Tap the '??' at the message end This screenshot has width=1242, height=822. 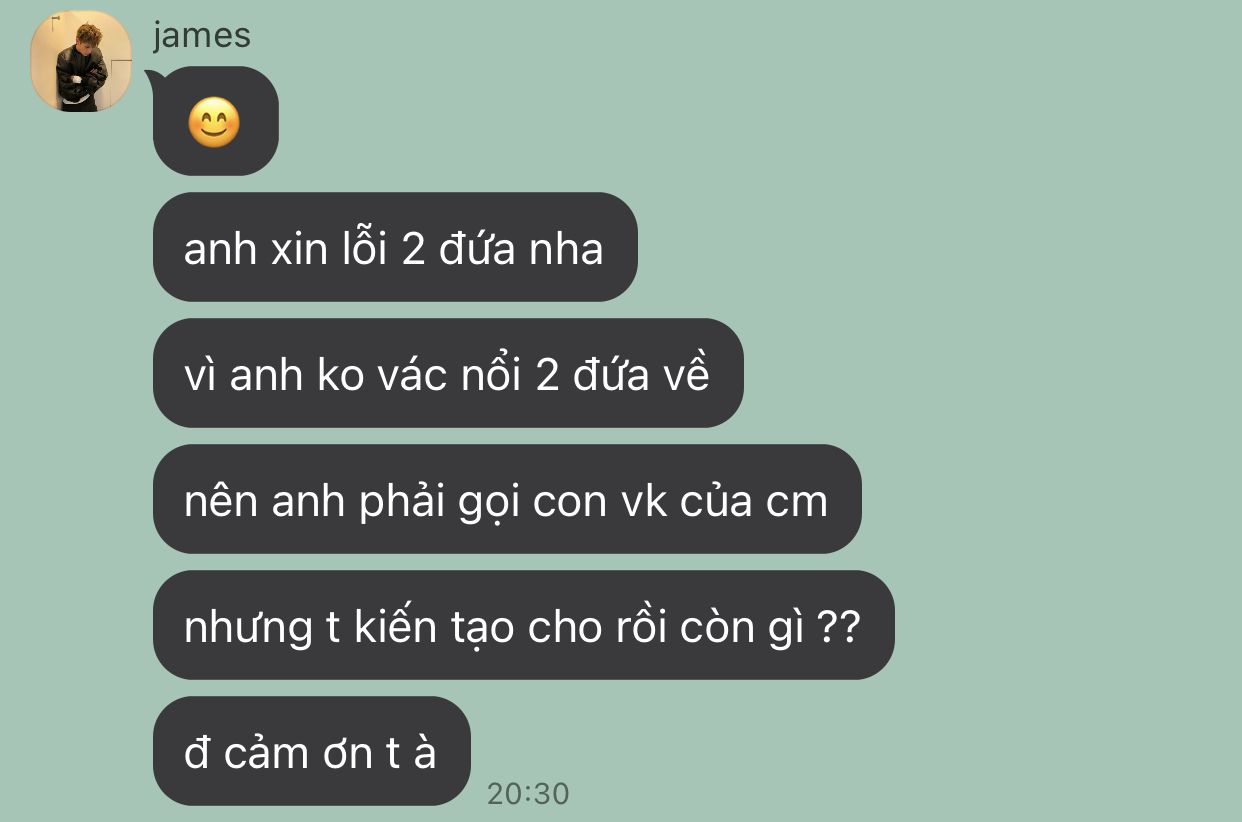838,628
